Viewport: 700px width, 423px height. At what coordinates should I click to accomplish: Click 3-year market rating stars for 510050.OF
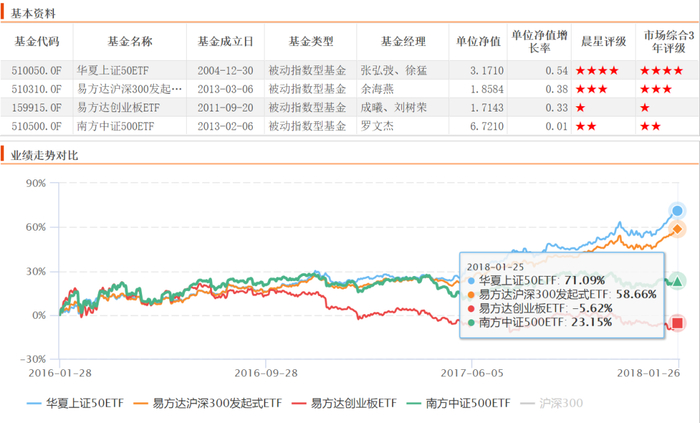(662, 70)
